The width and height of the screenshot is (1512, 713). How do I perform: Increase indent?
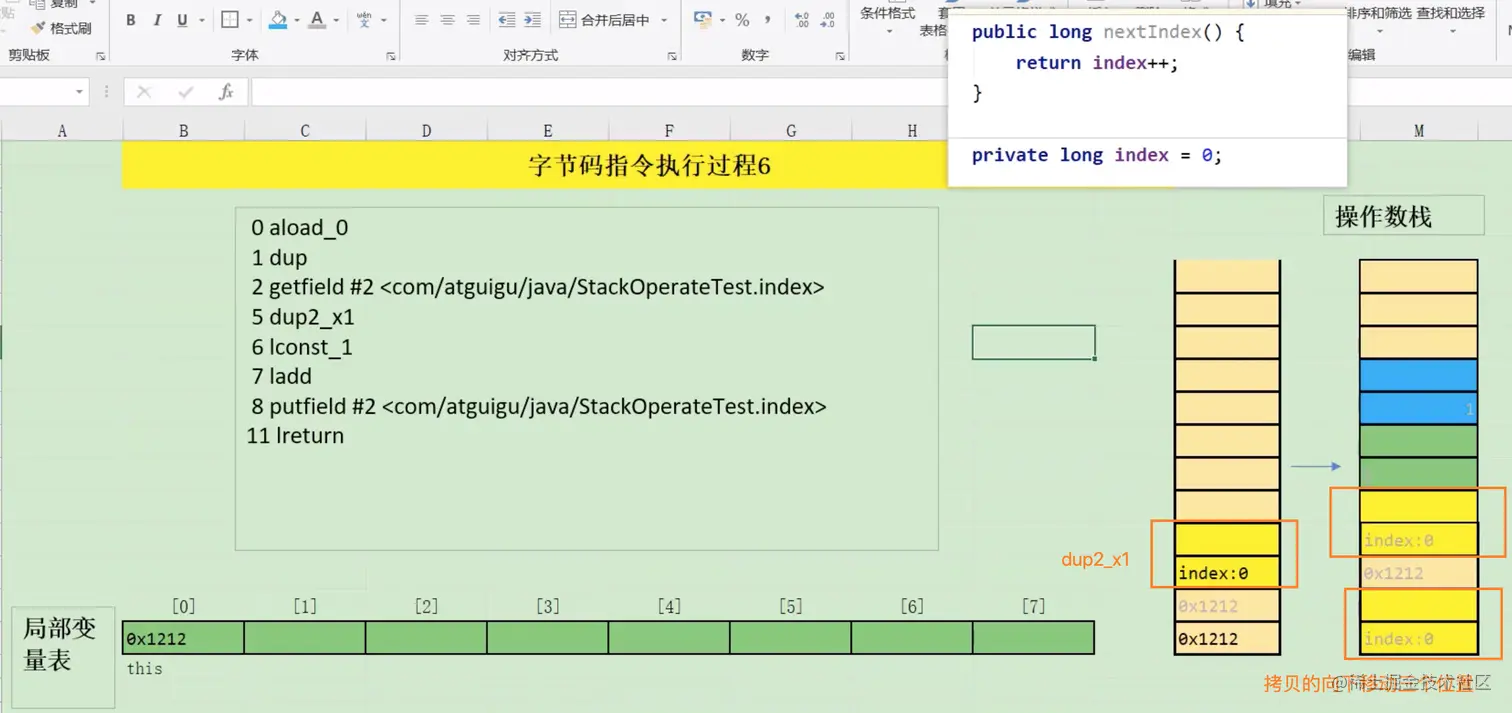532,20
